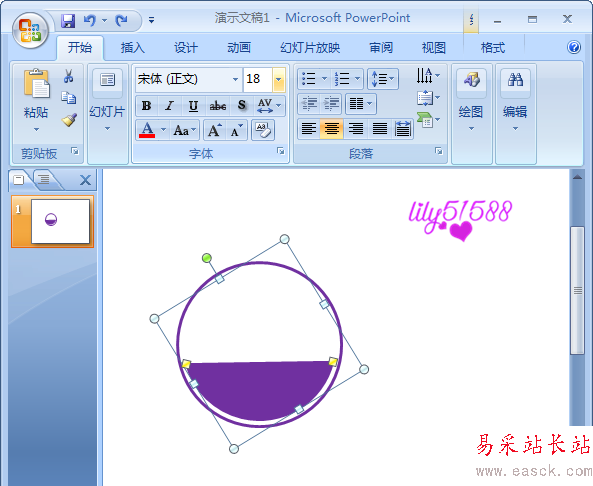Expand font color options arrow

tap(163, 130)
